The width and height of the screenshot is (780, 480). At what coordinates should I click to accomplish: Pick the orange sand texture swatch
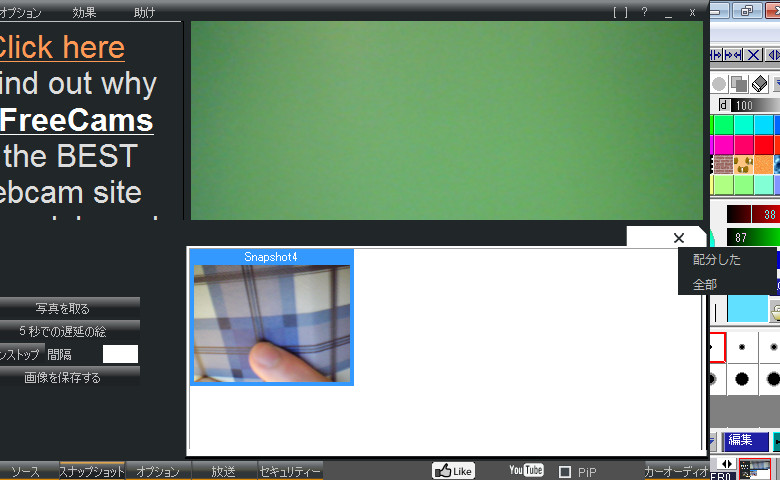pyautogui.click(x=764, y=165)
